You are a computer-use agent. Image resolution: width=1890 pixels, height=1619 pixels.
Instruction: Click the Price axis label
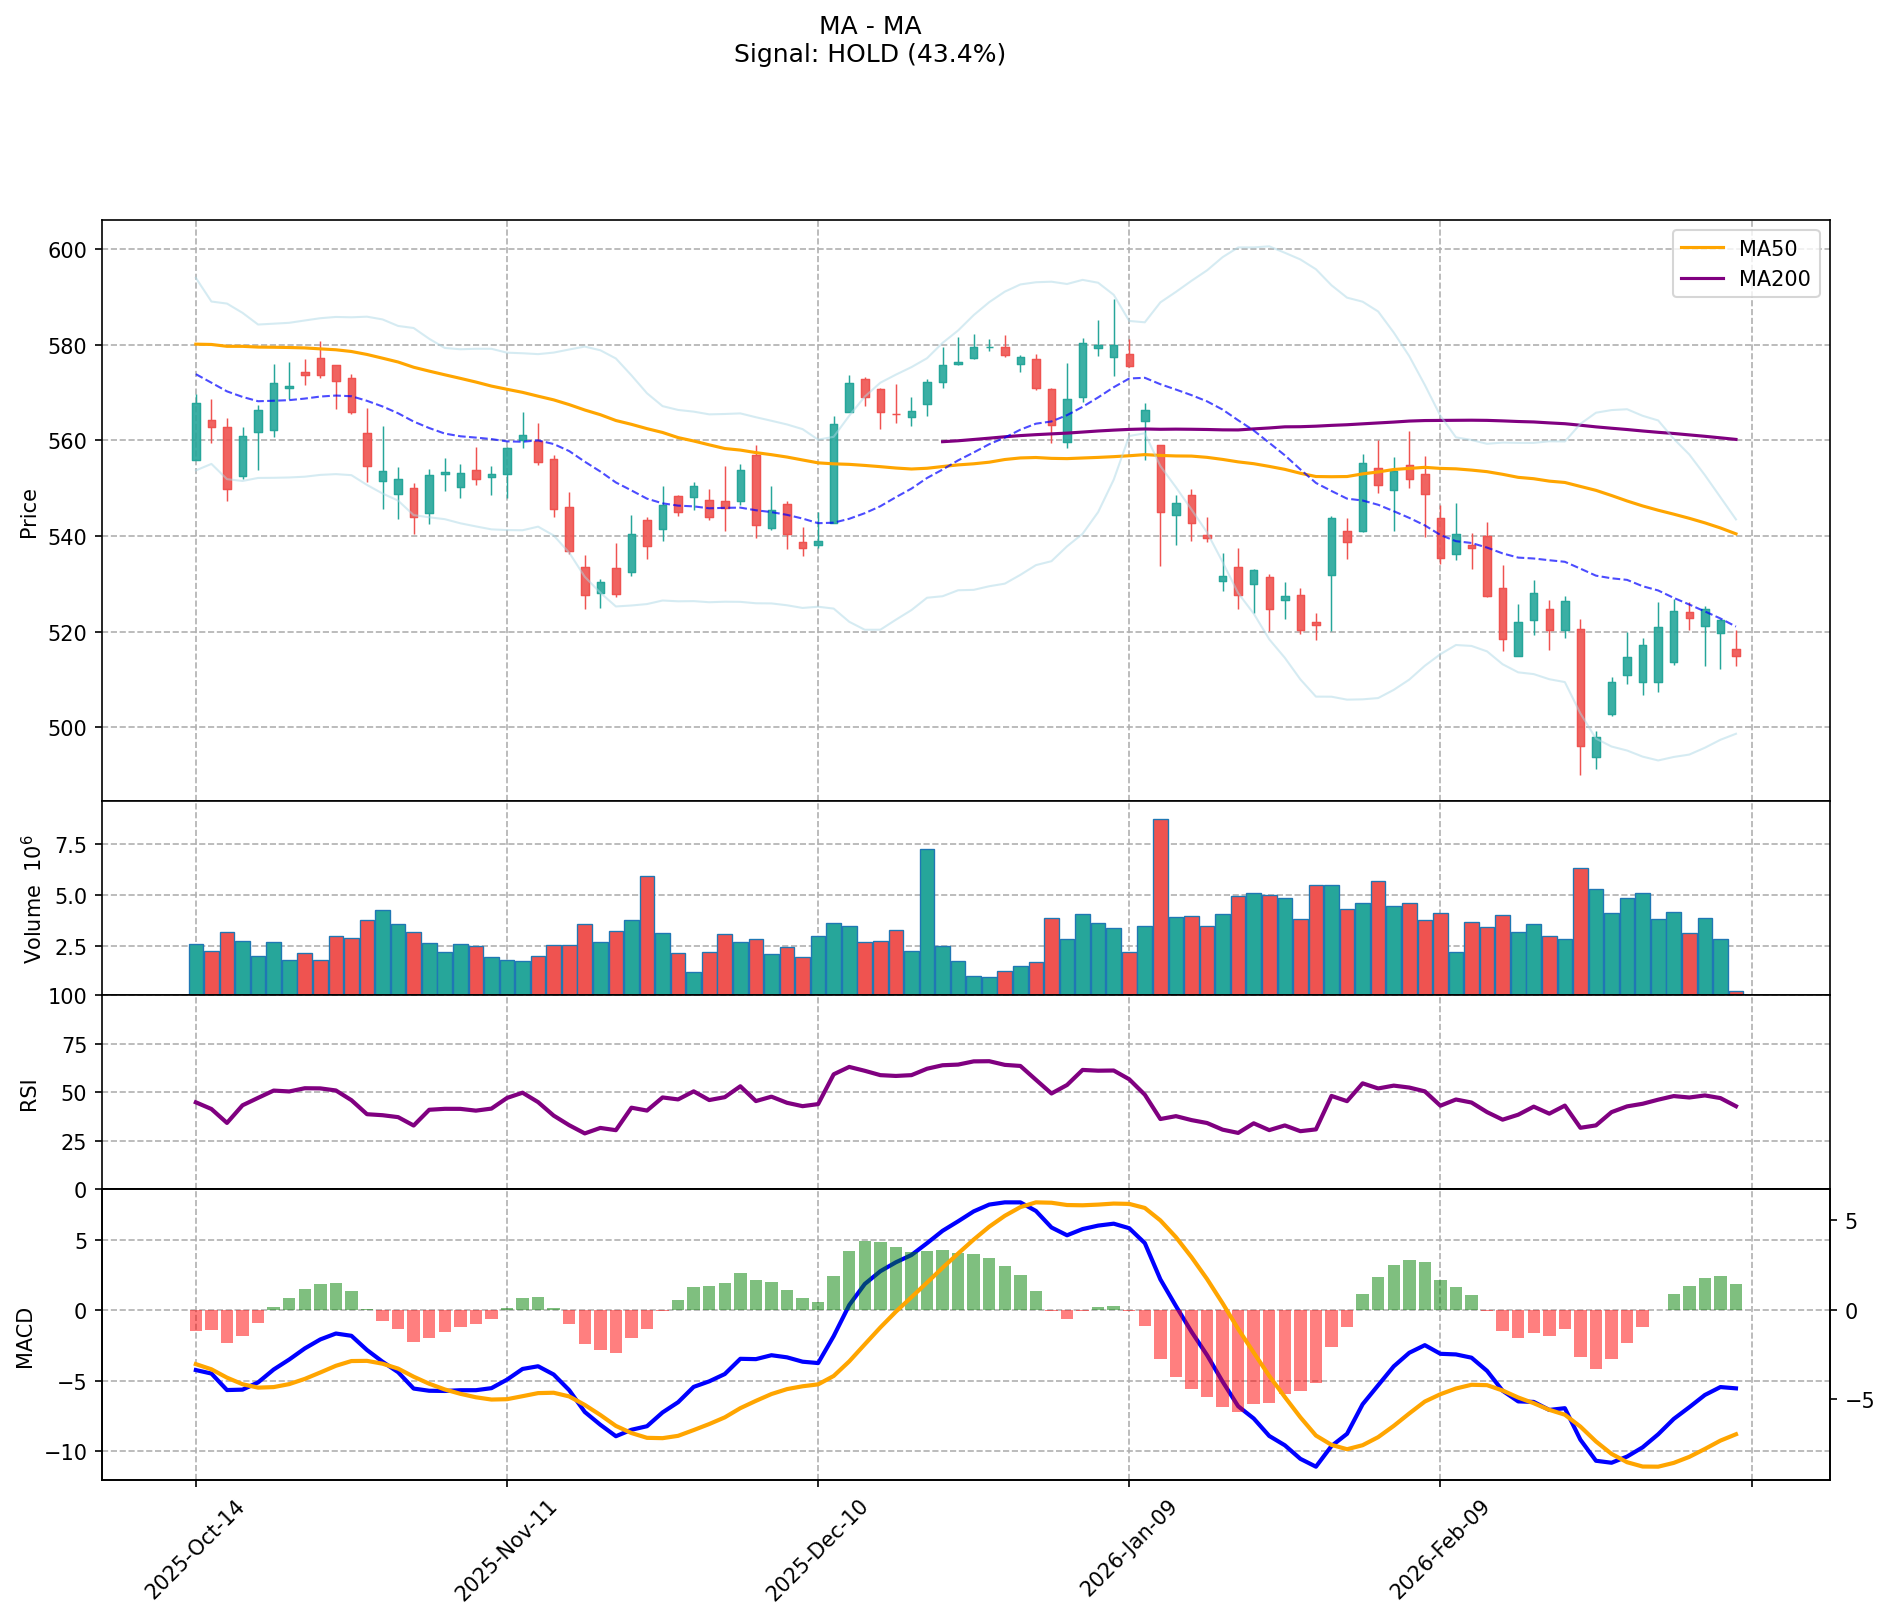point(29,513)
